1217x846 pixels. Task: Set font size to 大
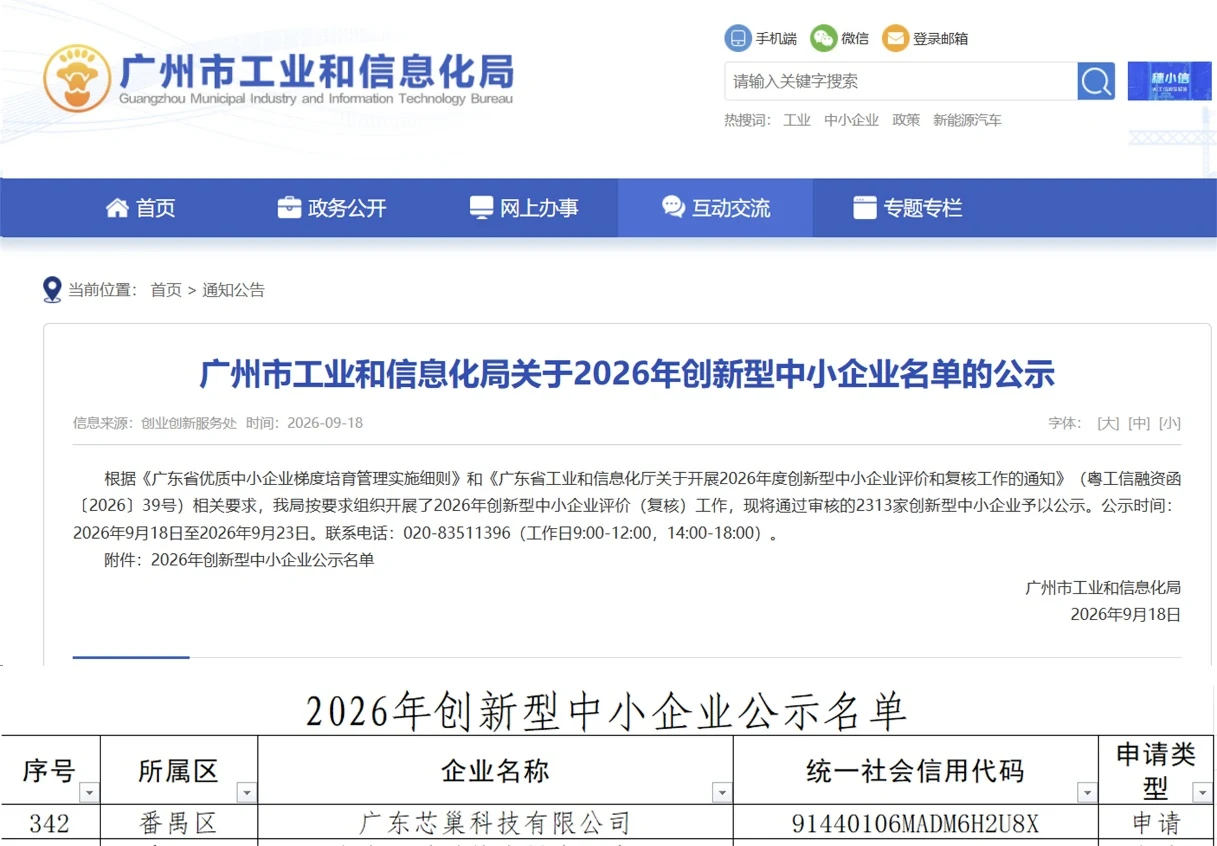coord(1108,423)
